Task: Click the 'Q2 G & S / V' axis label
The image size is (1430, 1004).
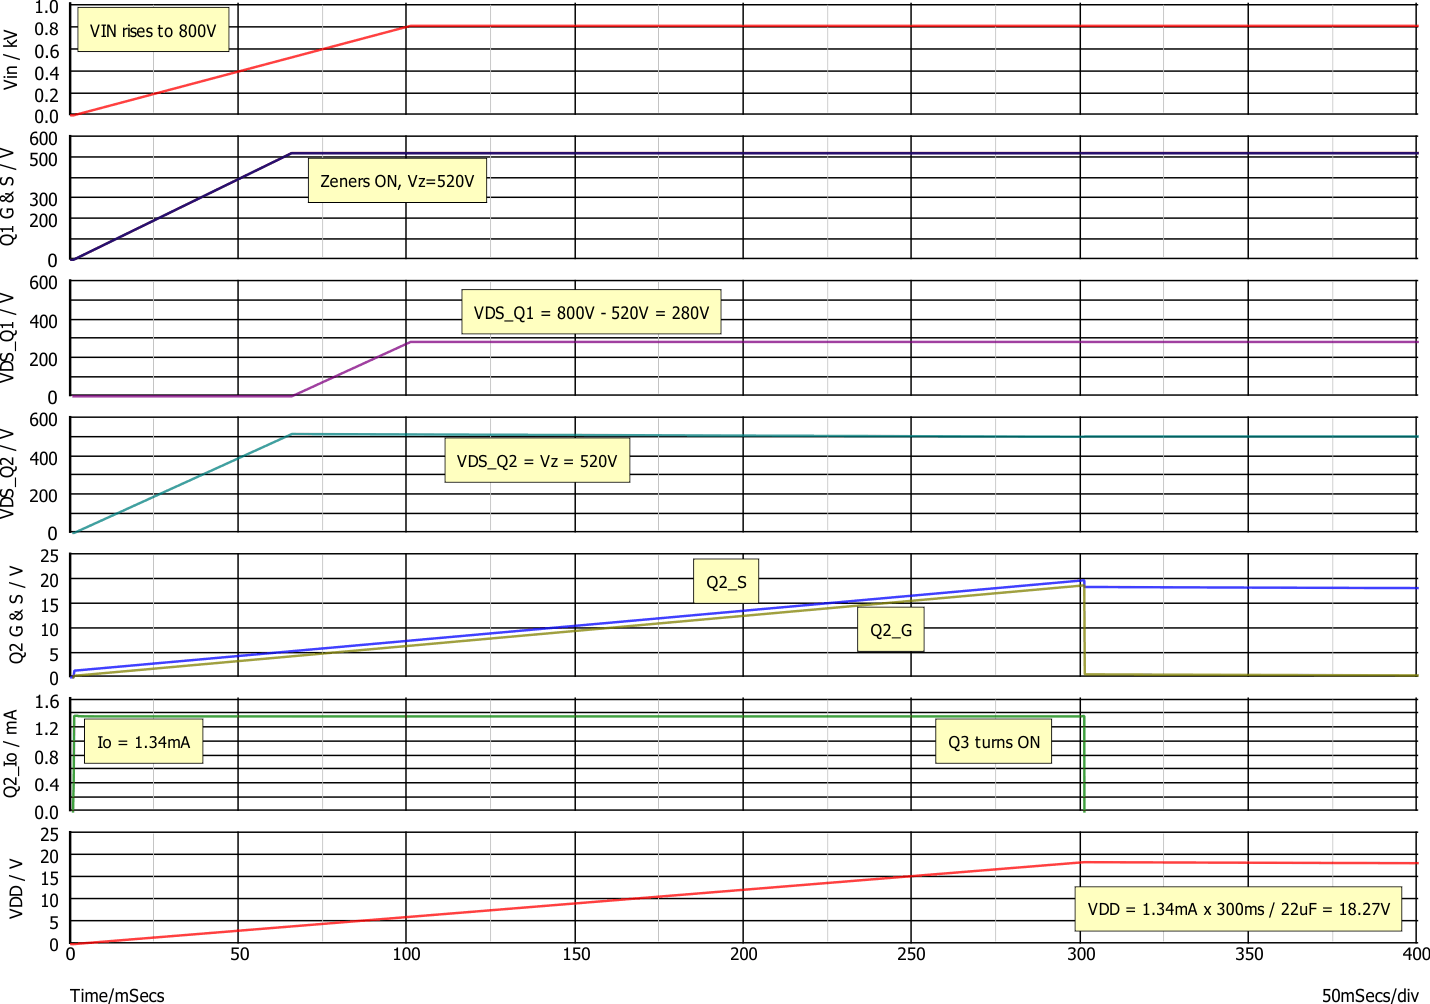Action: 16,613
